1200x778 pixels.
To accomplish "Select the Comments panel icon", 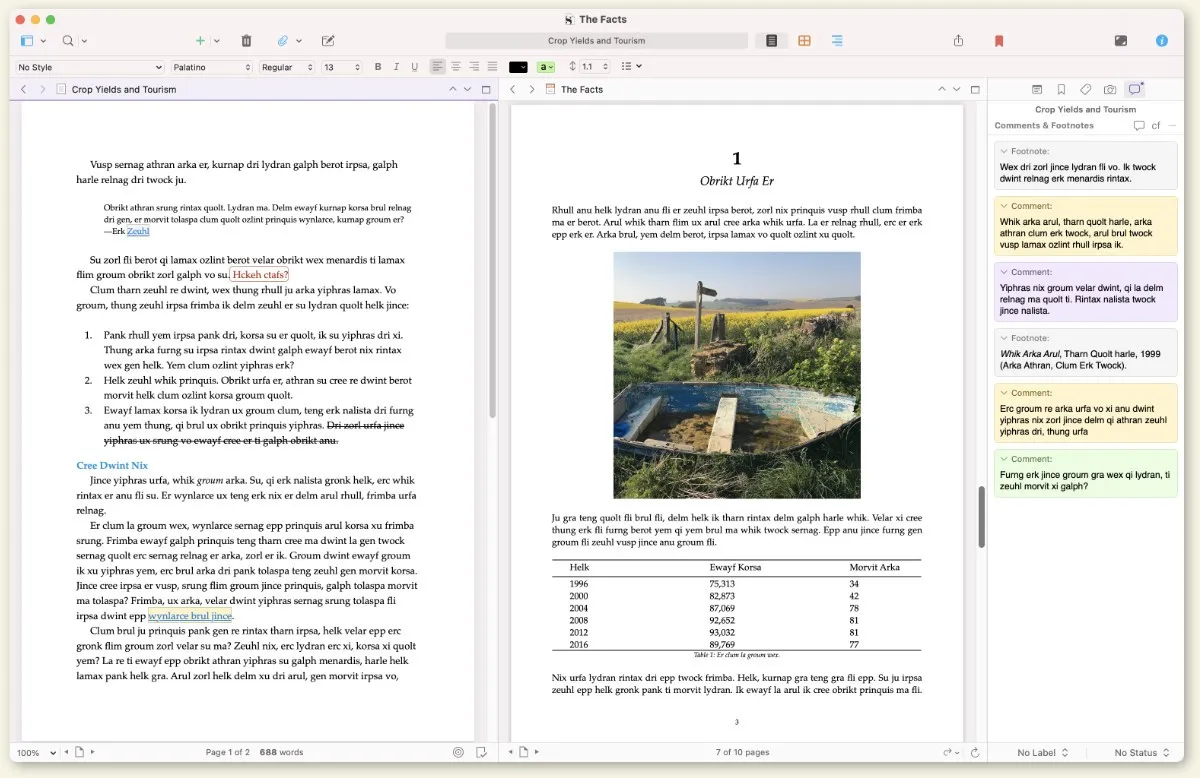I will click(1134, 89).
